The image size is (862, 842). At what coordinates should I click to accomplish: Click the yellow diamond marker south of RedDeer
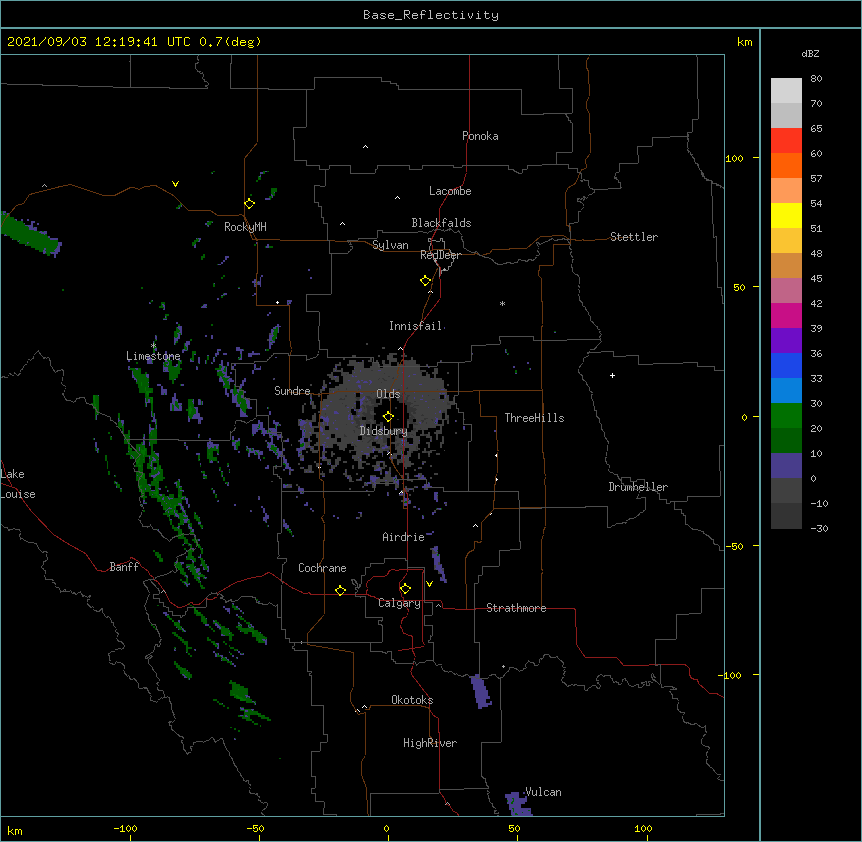[x=426, y=281]
